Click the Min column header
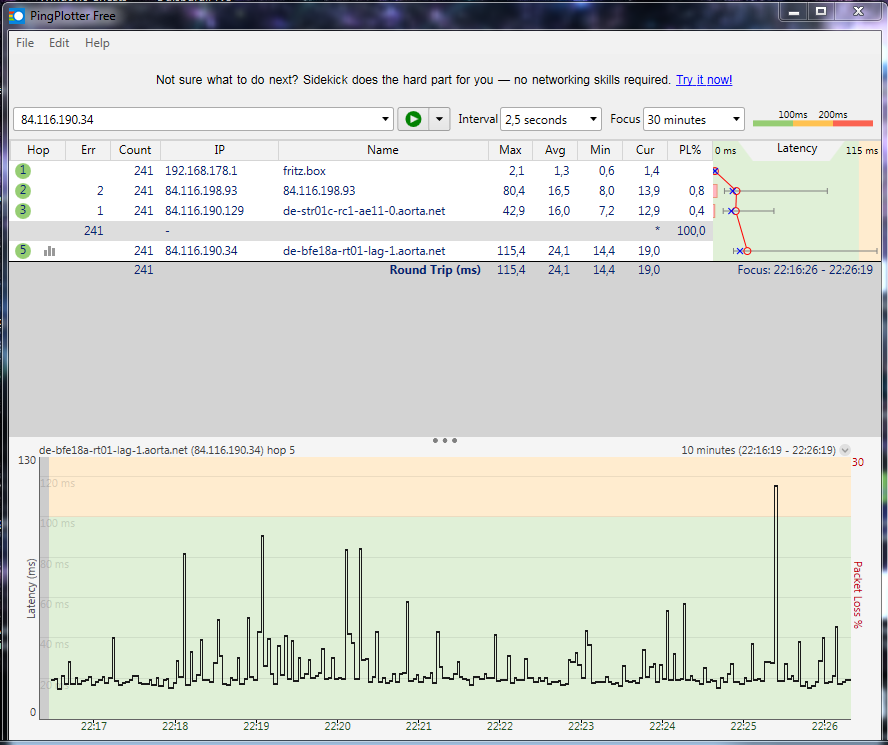 pyautogui.click(x=600, y=150)
